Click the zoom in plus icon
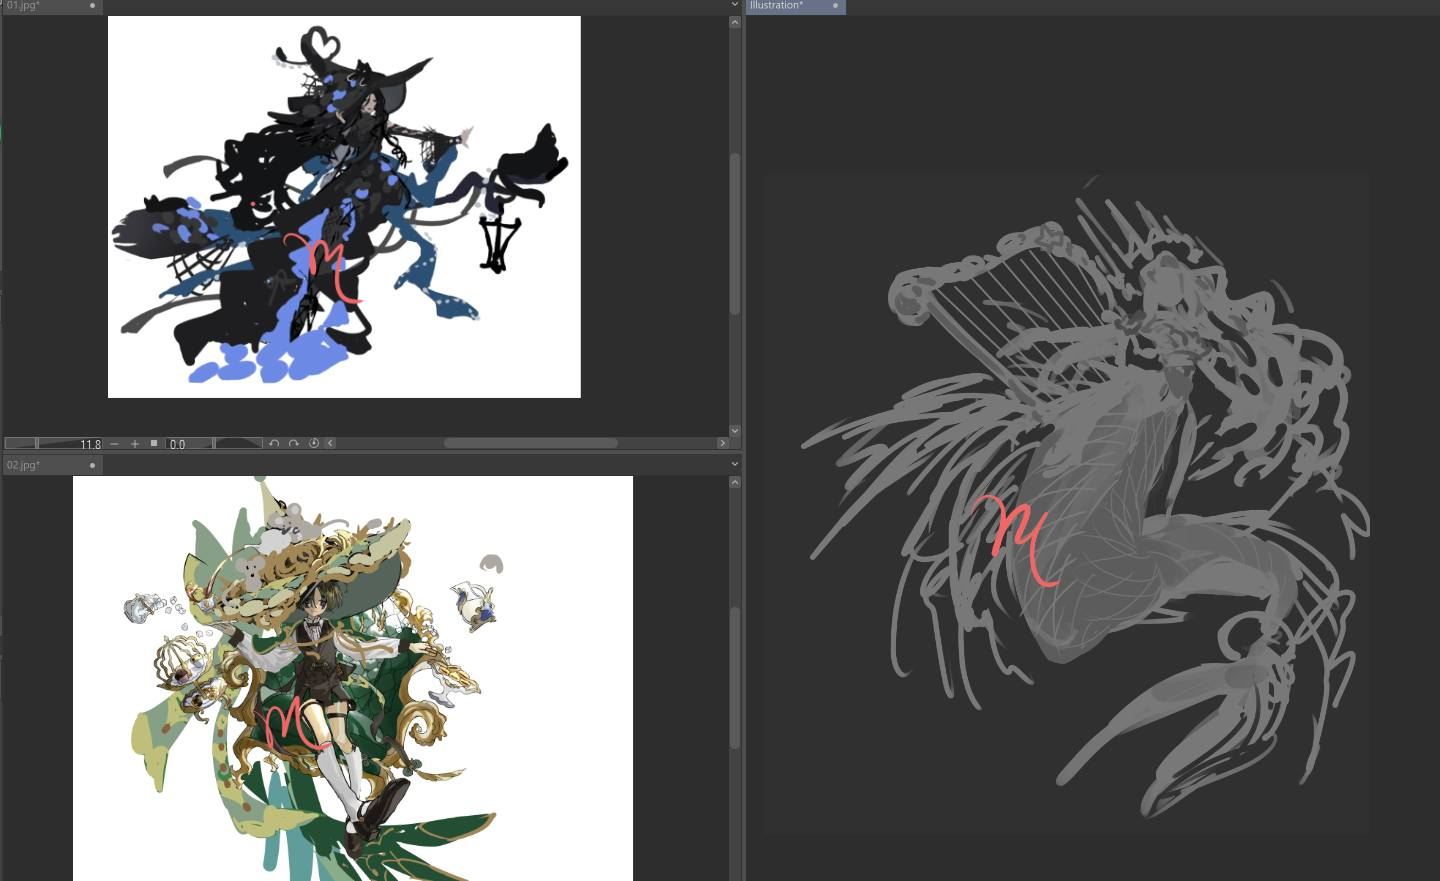The image size is (1440, 881). 135,443
